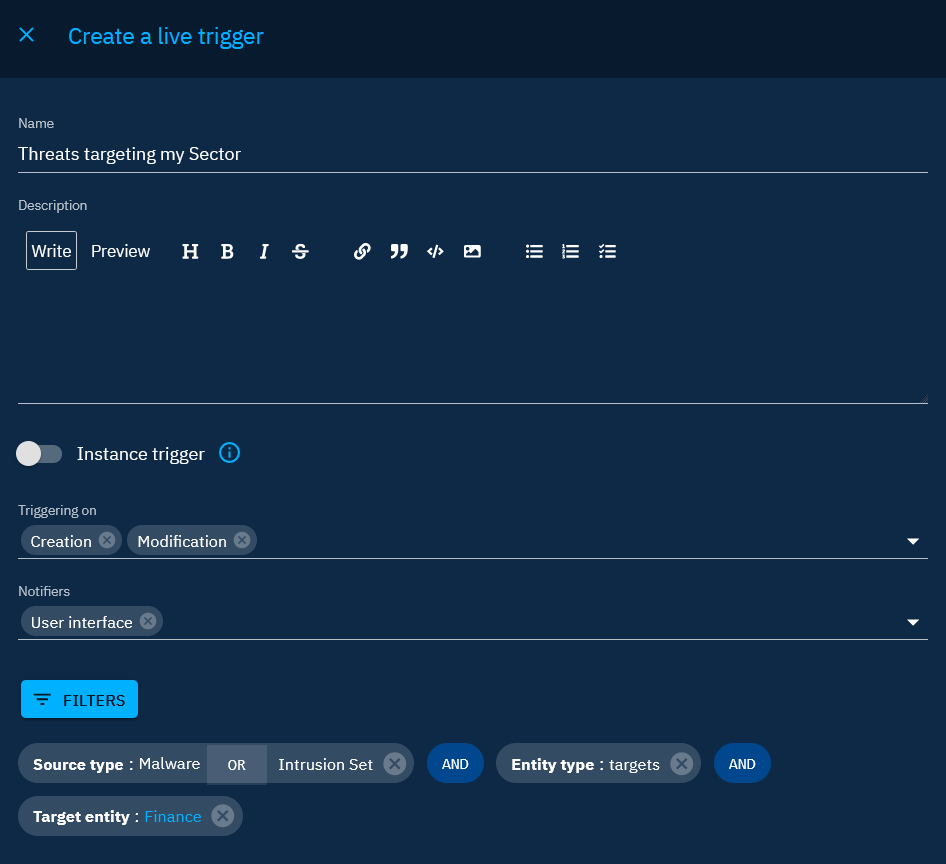Image resolution: width=946 pixels, height=864 pixels.
Task: Click the Name input field
Action: [x=472, y=154]
